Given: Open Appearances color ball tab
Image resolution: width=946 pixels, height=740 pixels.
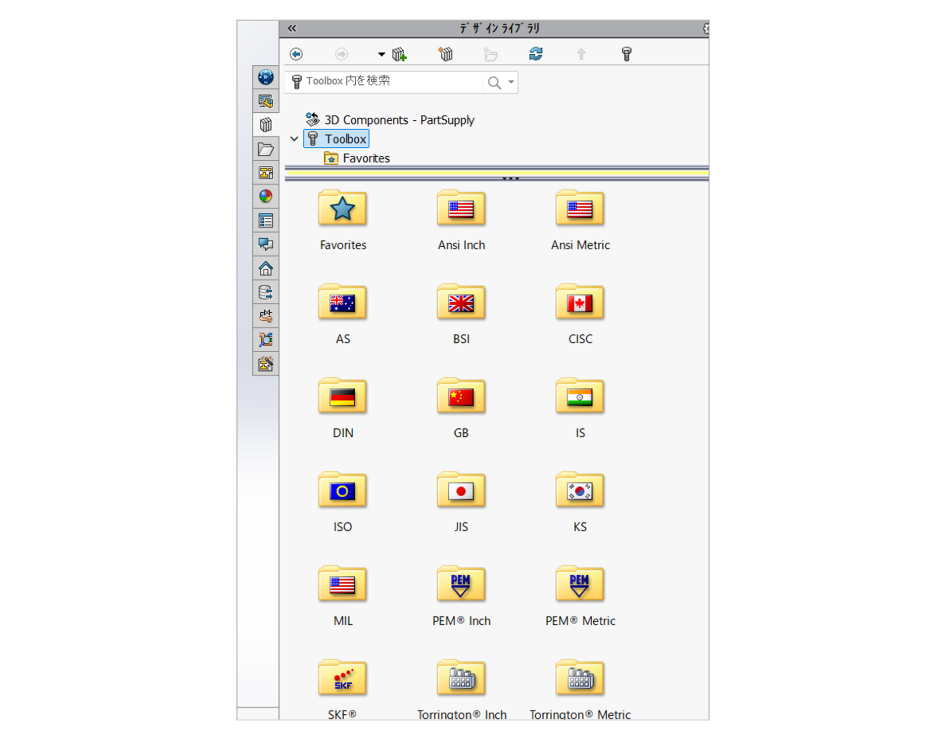Looking at the screenshot, I should tap(265, 197).
